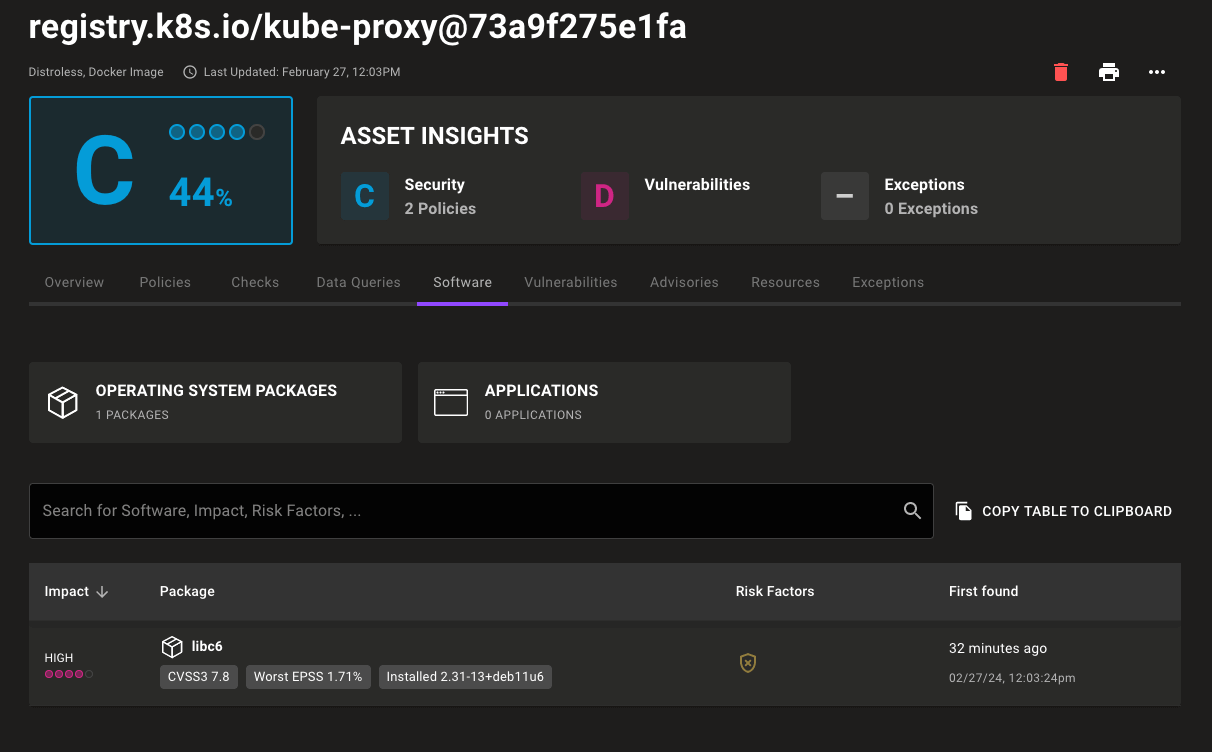The width and height of the screenshot is (1212, 752).
Task: Click the search magnifier icon
Action: [912, 510]
